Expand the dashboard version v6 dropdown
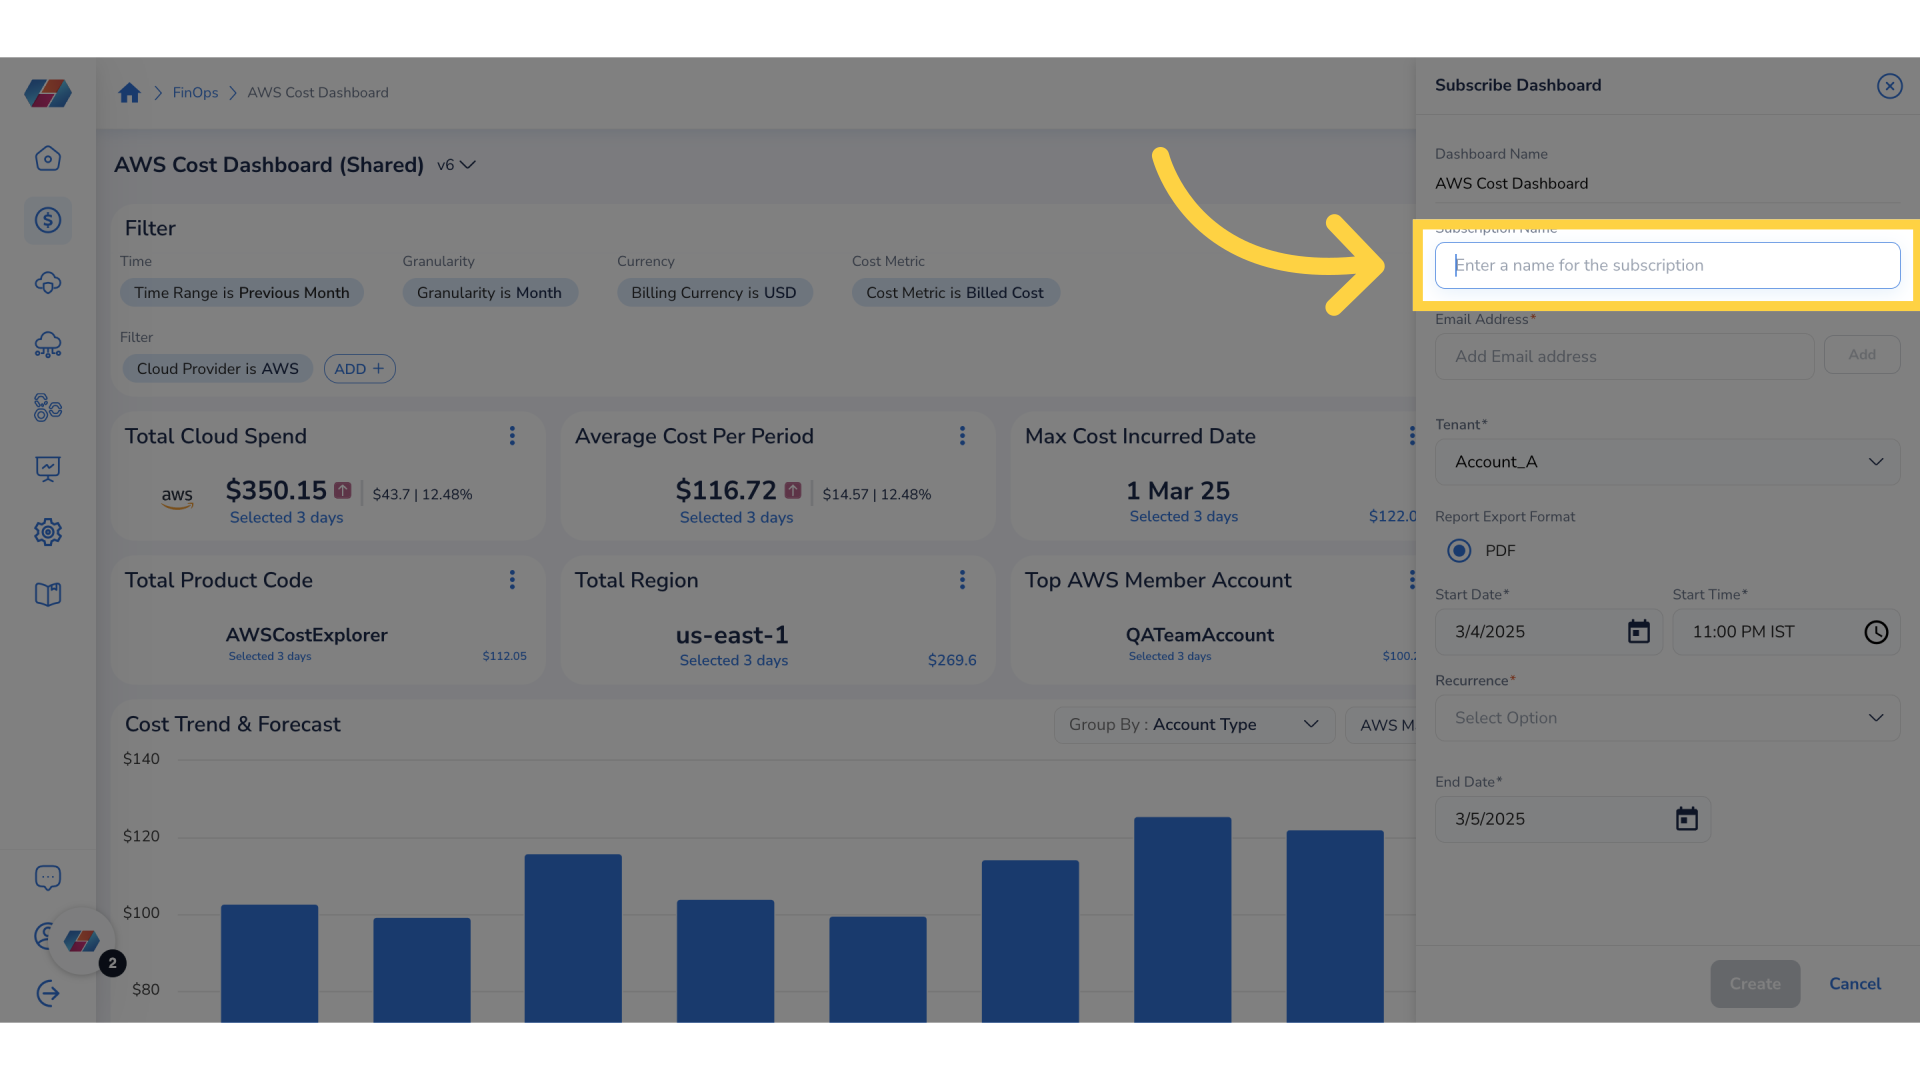 [x=456, y=165]
